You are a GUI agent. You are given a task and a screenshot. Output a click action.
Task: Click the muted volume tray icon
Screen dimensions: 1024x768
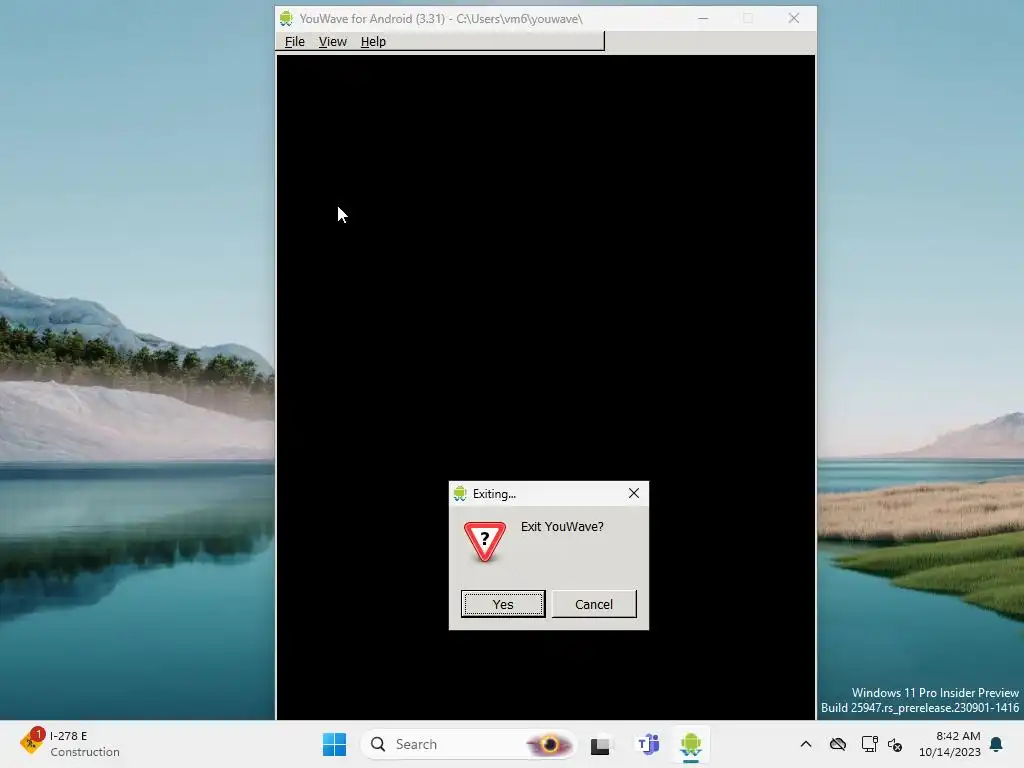(x=895, y=744)
